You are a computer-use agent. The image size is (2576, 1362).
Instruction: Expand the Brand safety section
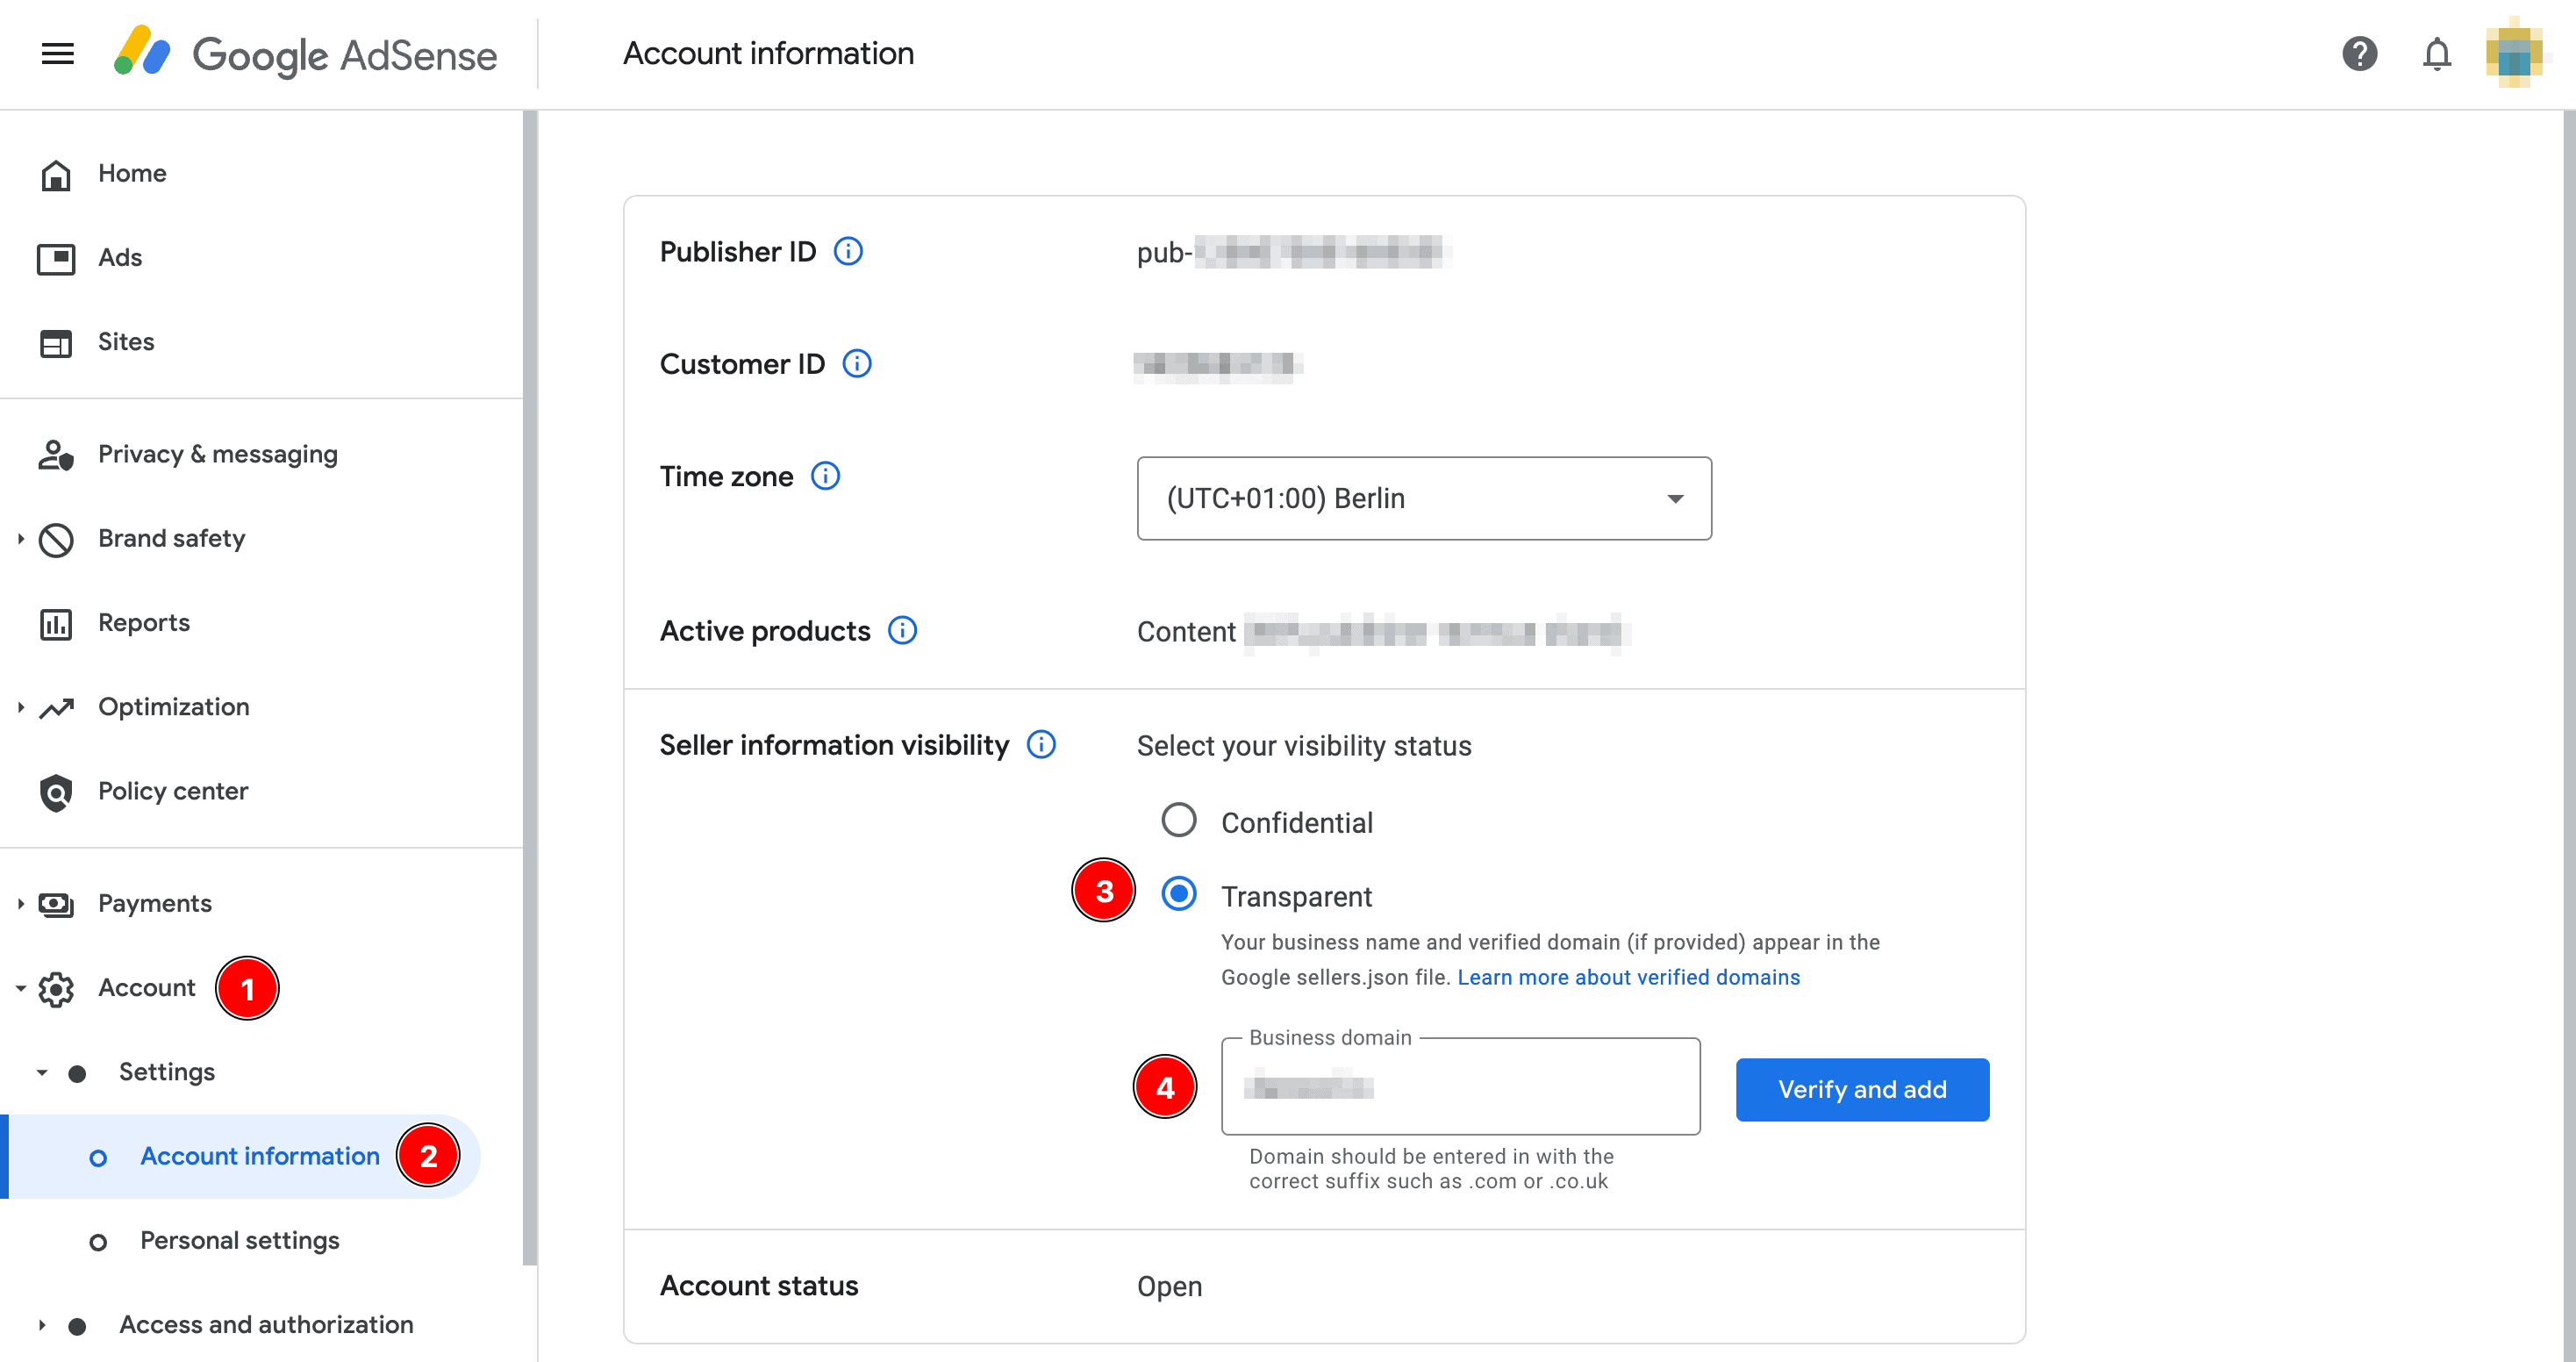point(21,539)
